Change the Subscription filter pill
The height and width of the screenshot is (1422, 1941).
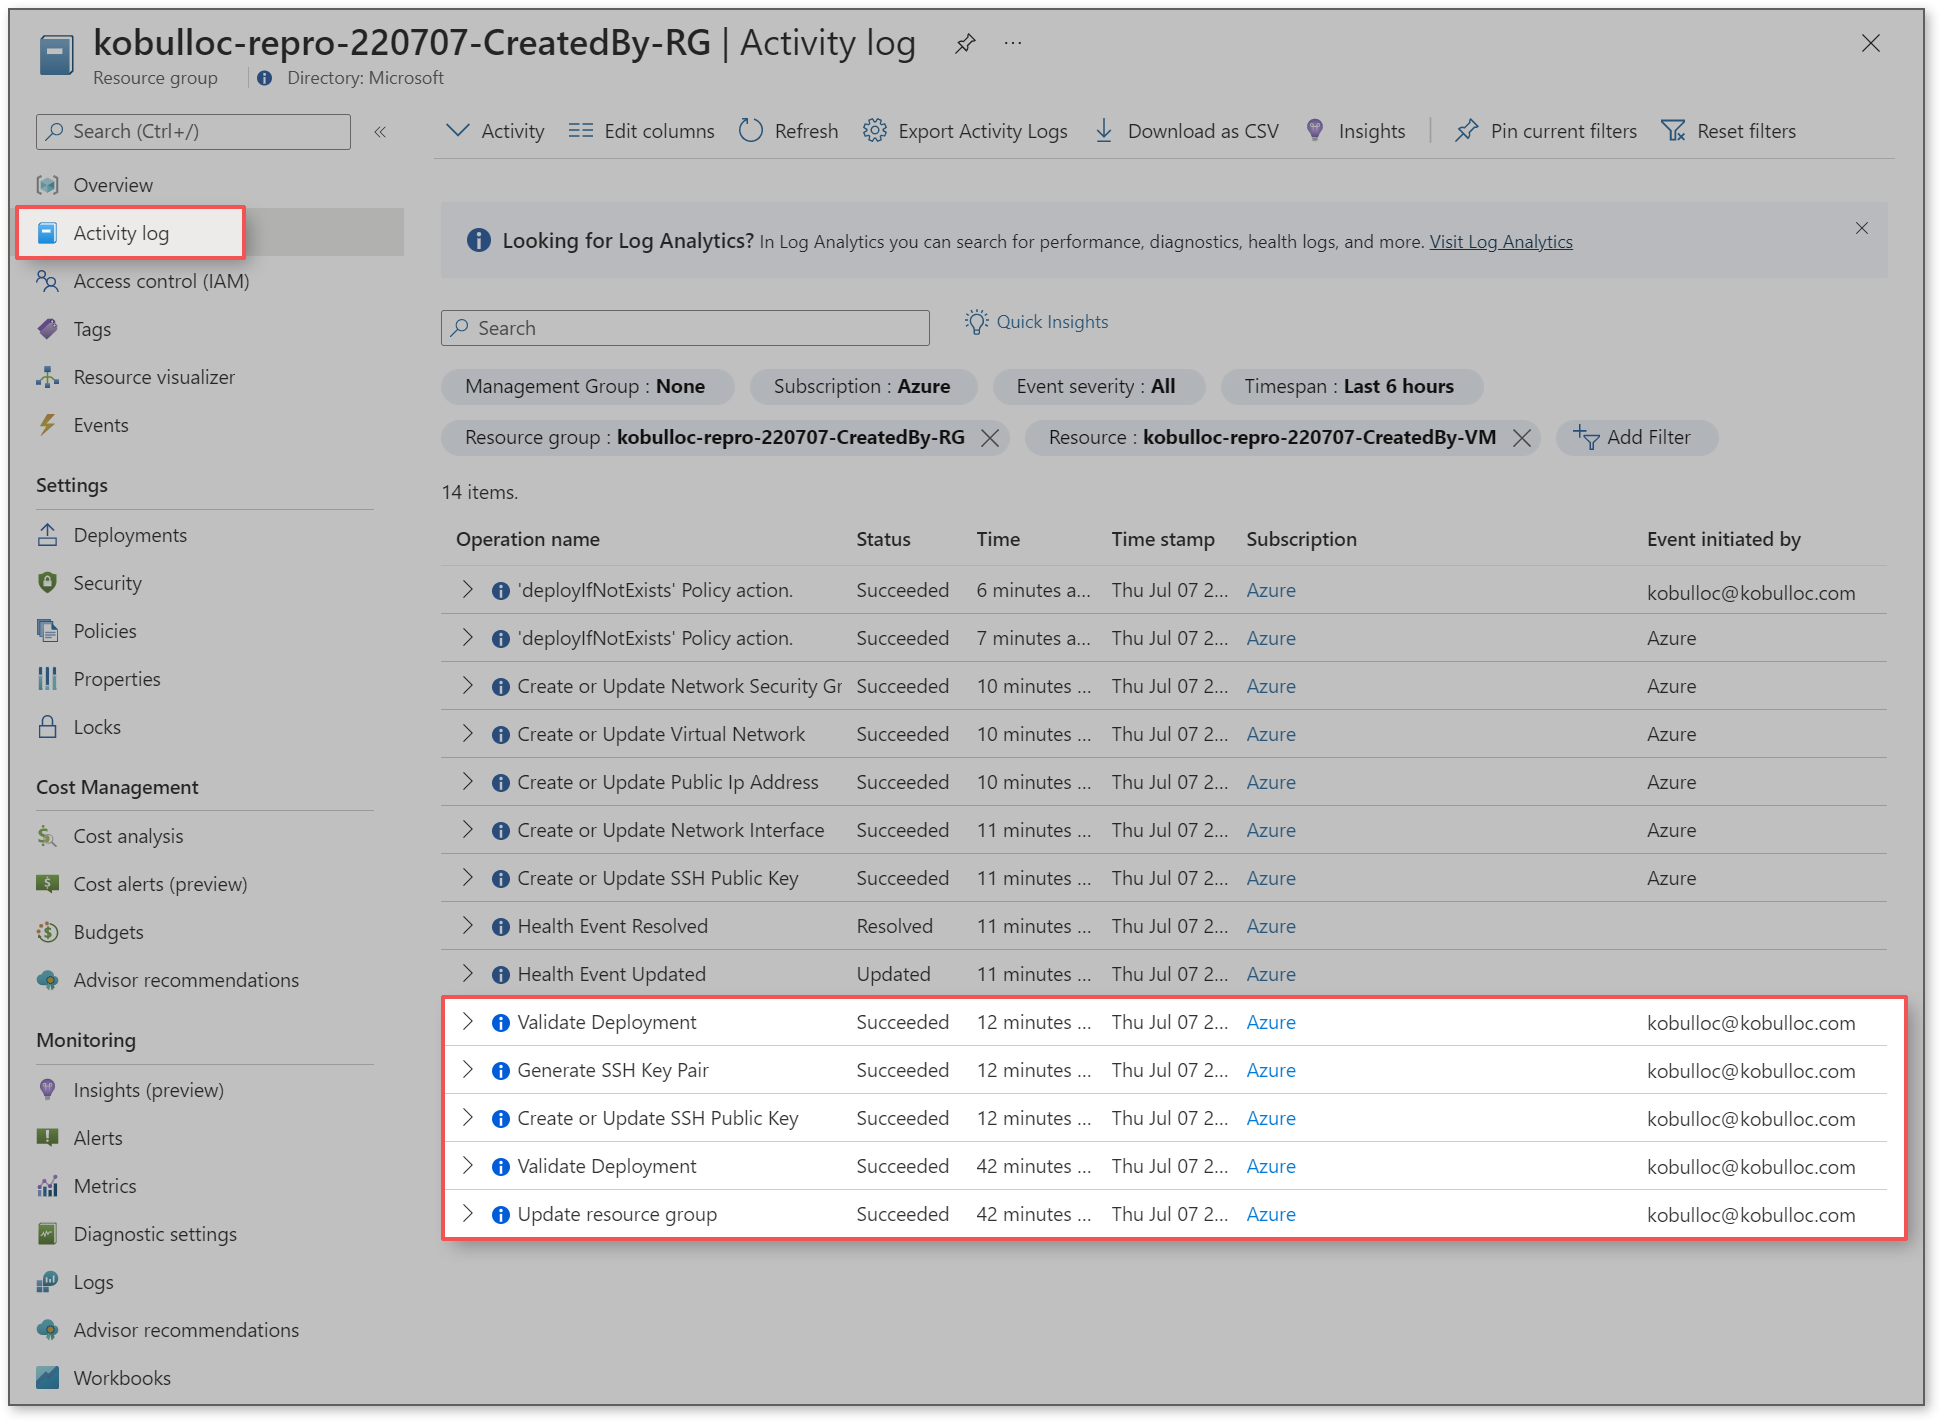point(862,387)
